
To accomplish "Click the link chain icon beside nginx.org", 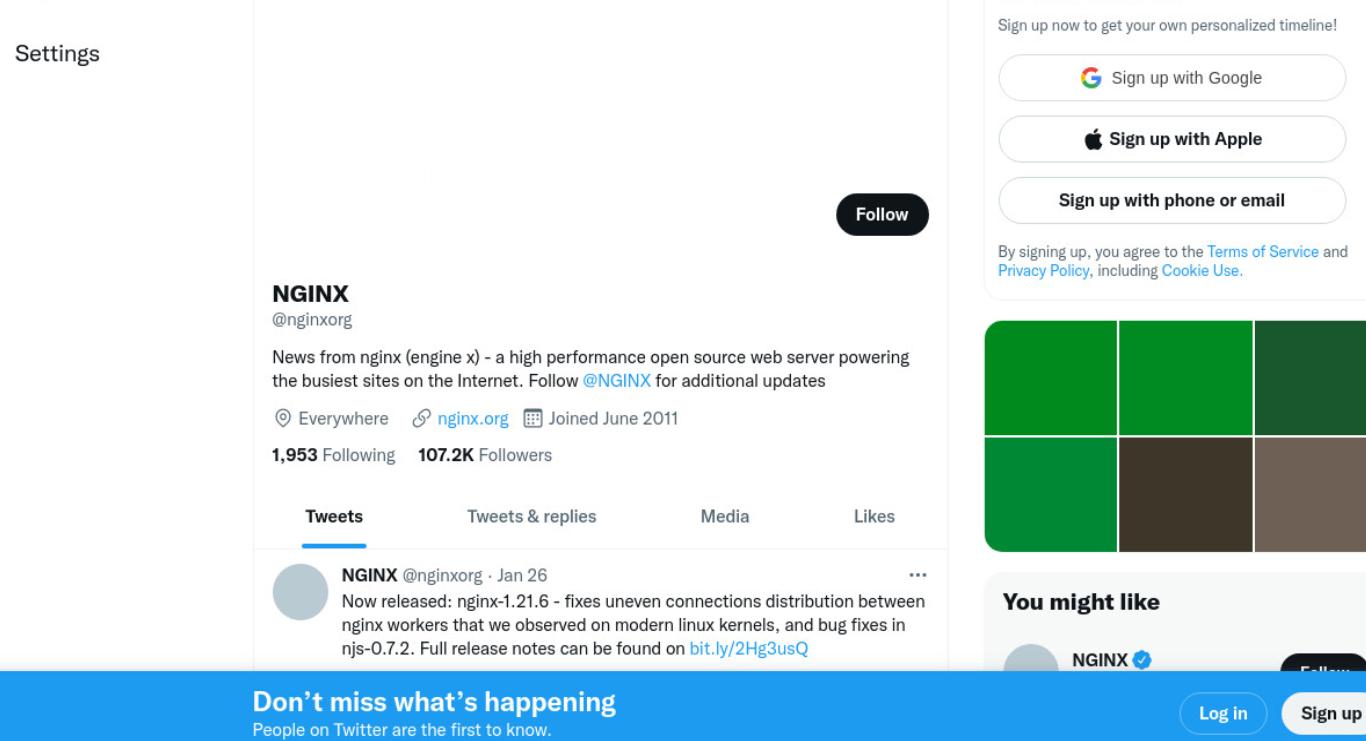I will pyautogui.click(x=421, y=418).
